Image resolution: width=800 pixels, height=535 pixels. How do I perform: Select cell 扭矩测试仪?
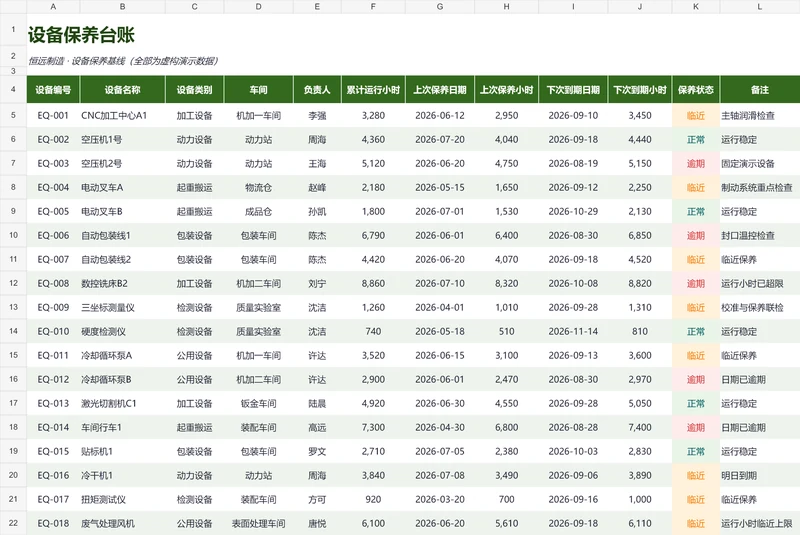click(122, 499)
